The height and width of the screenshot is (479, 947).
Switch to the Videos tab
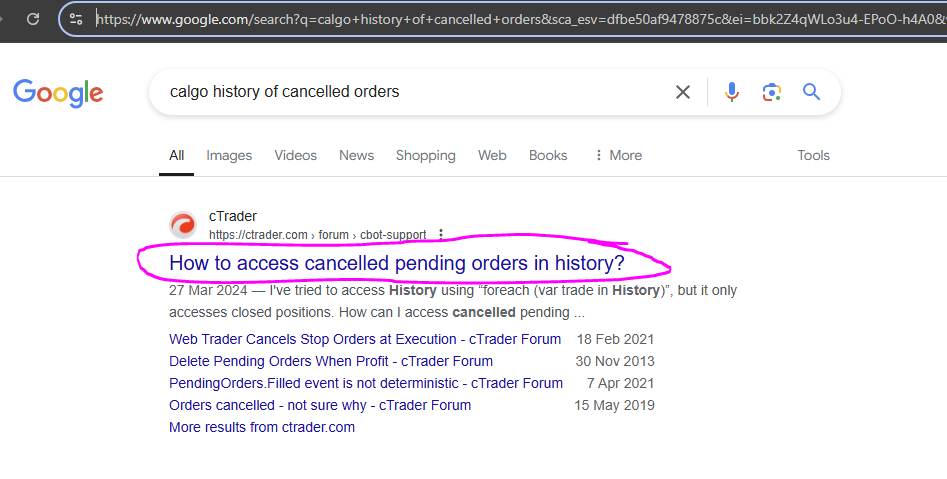coord(295,155)
